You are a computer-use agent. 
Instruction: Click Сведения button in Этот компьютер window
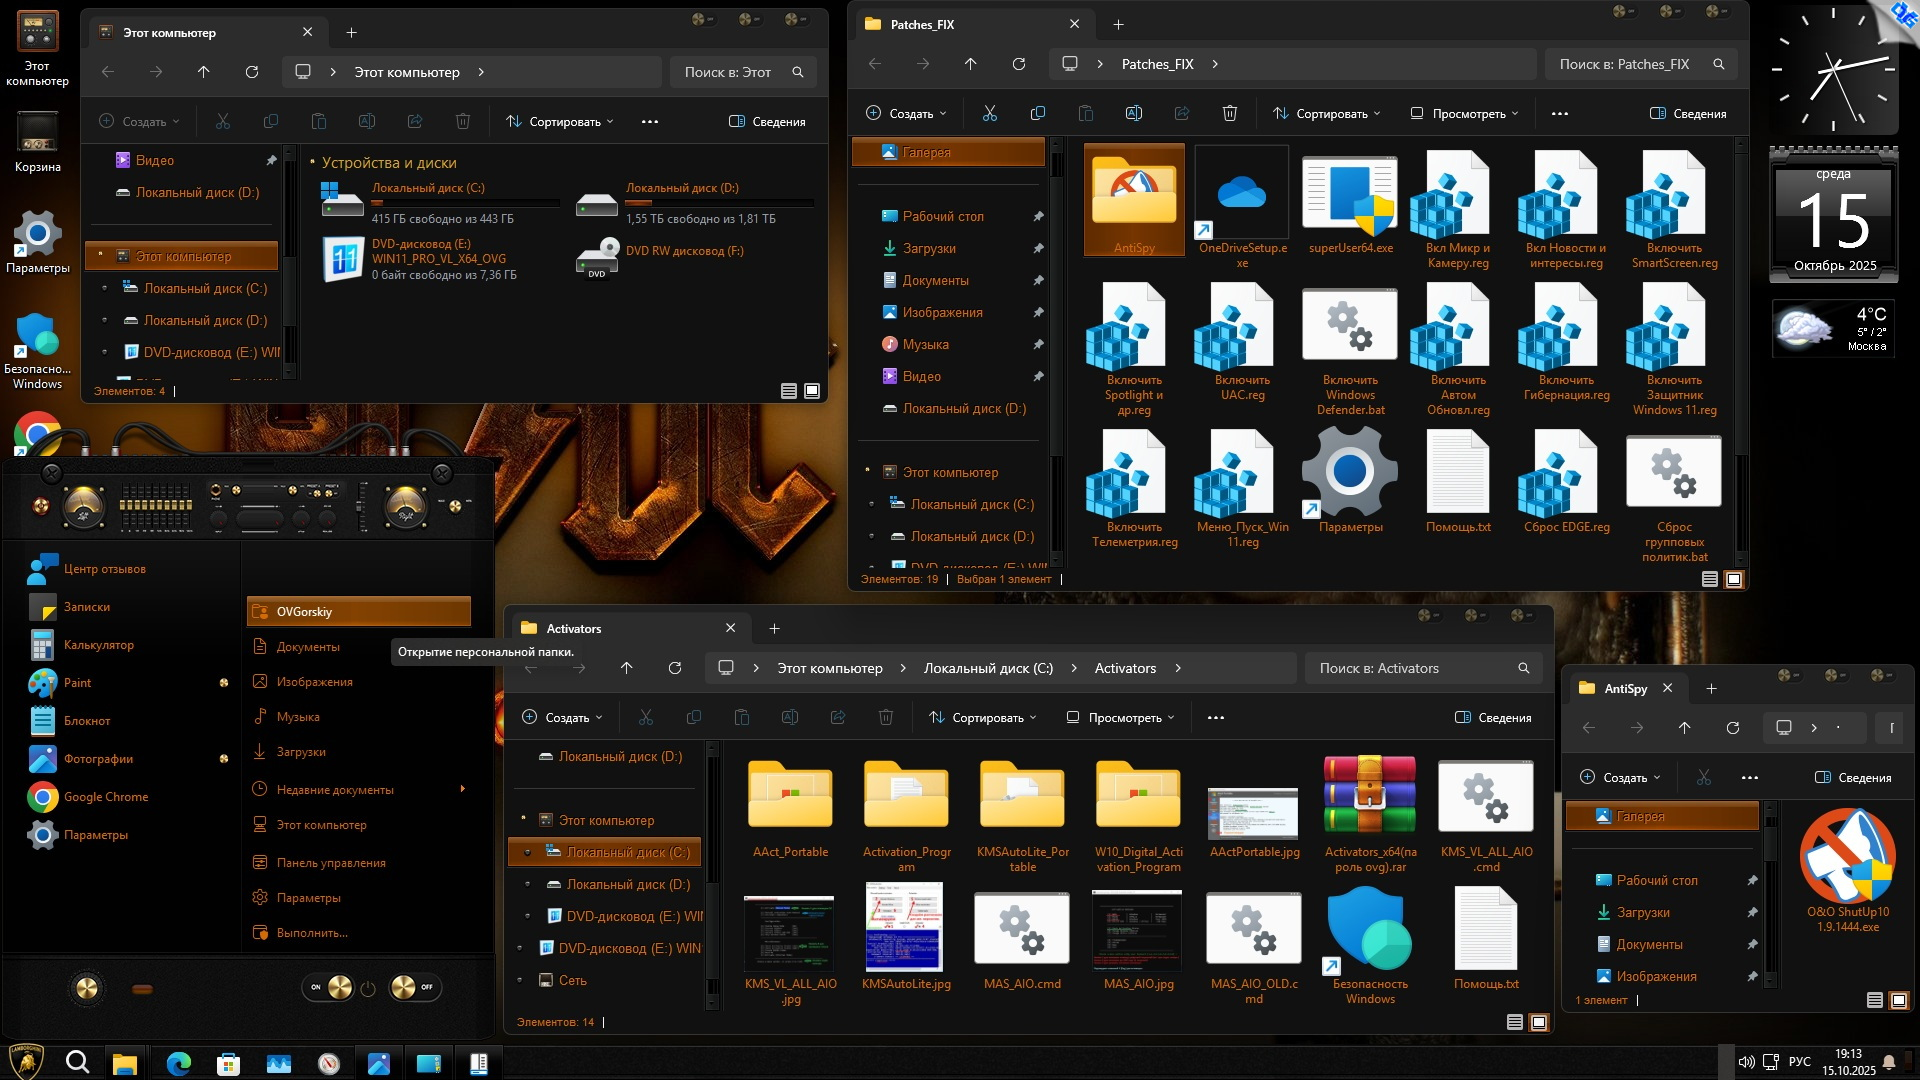(x=767, y=122)
